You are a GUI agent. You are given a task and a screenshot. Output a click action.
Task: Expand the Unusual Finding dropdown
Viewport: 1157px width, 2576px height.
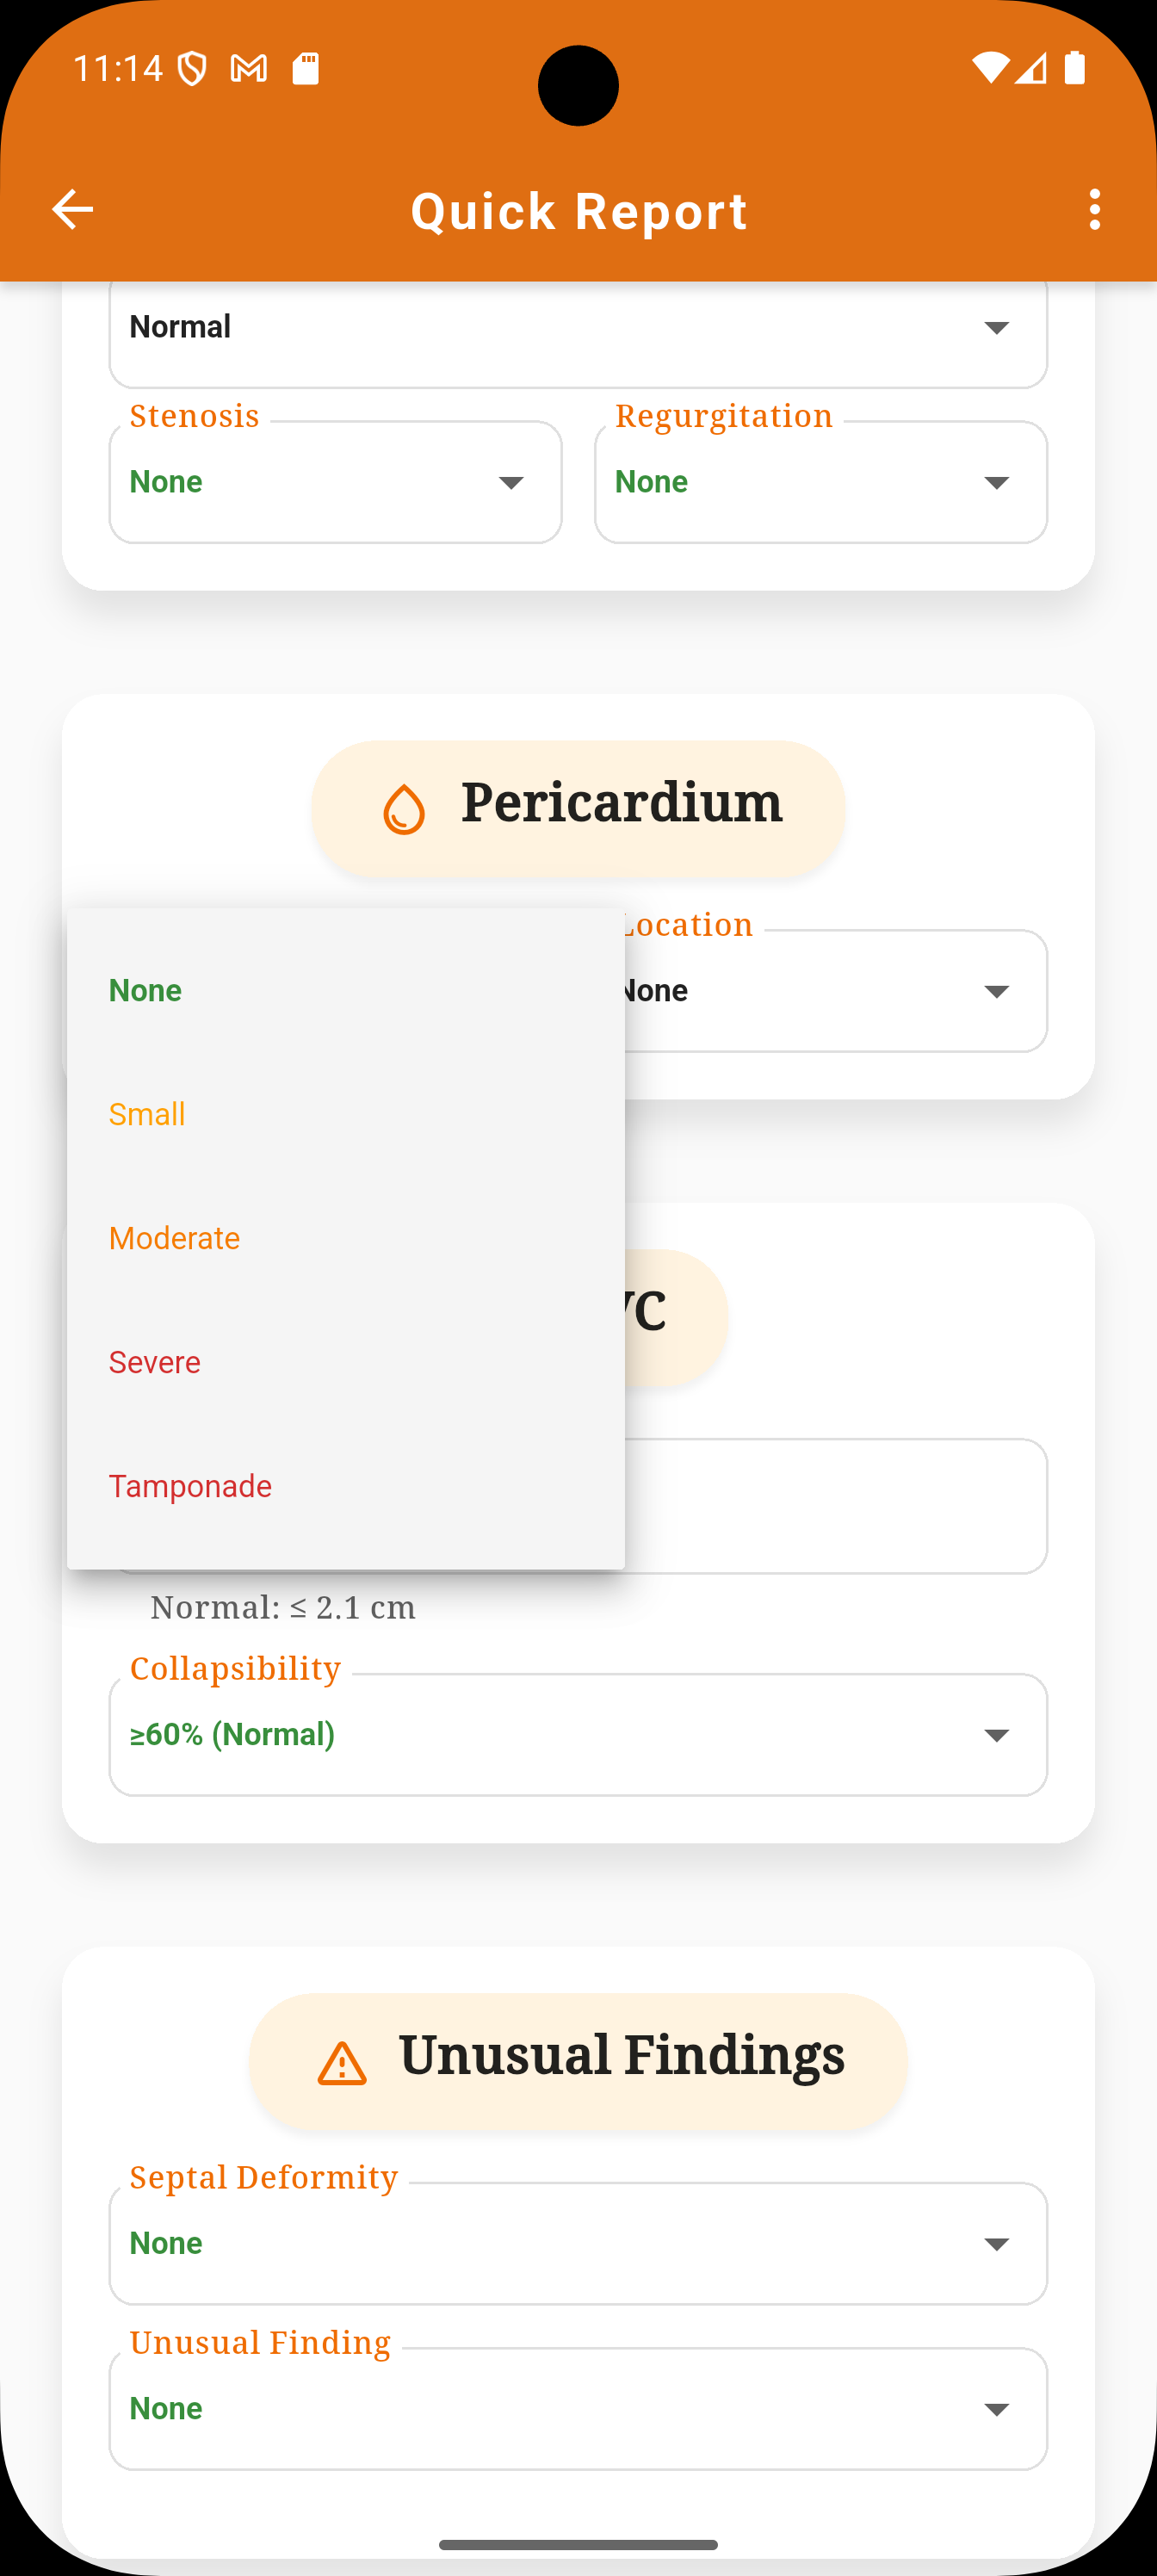tap(578, 2409)
